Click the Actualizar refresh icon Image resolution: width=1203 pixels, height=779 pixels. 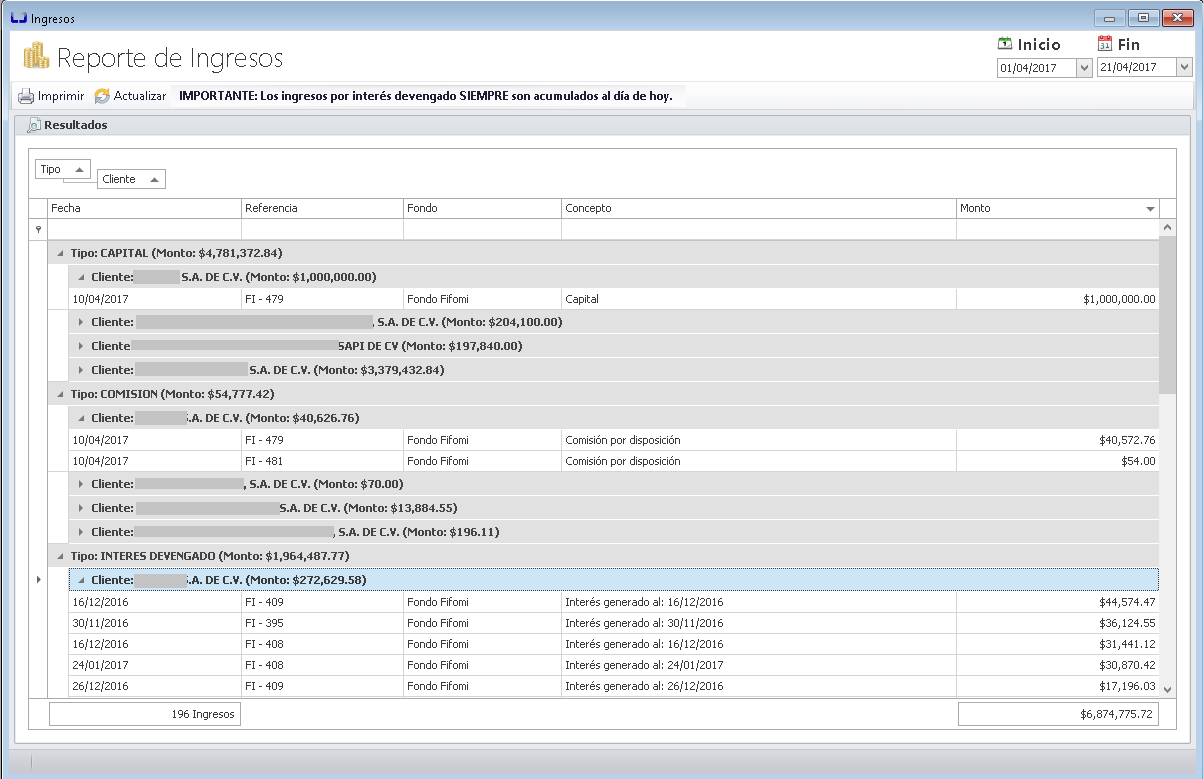pyautogui.click(x=100, y=96)
